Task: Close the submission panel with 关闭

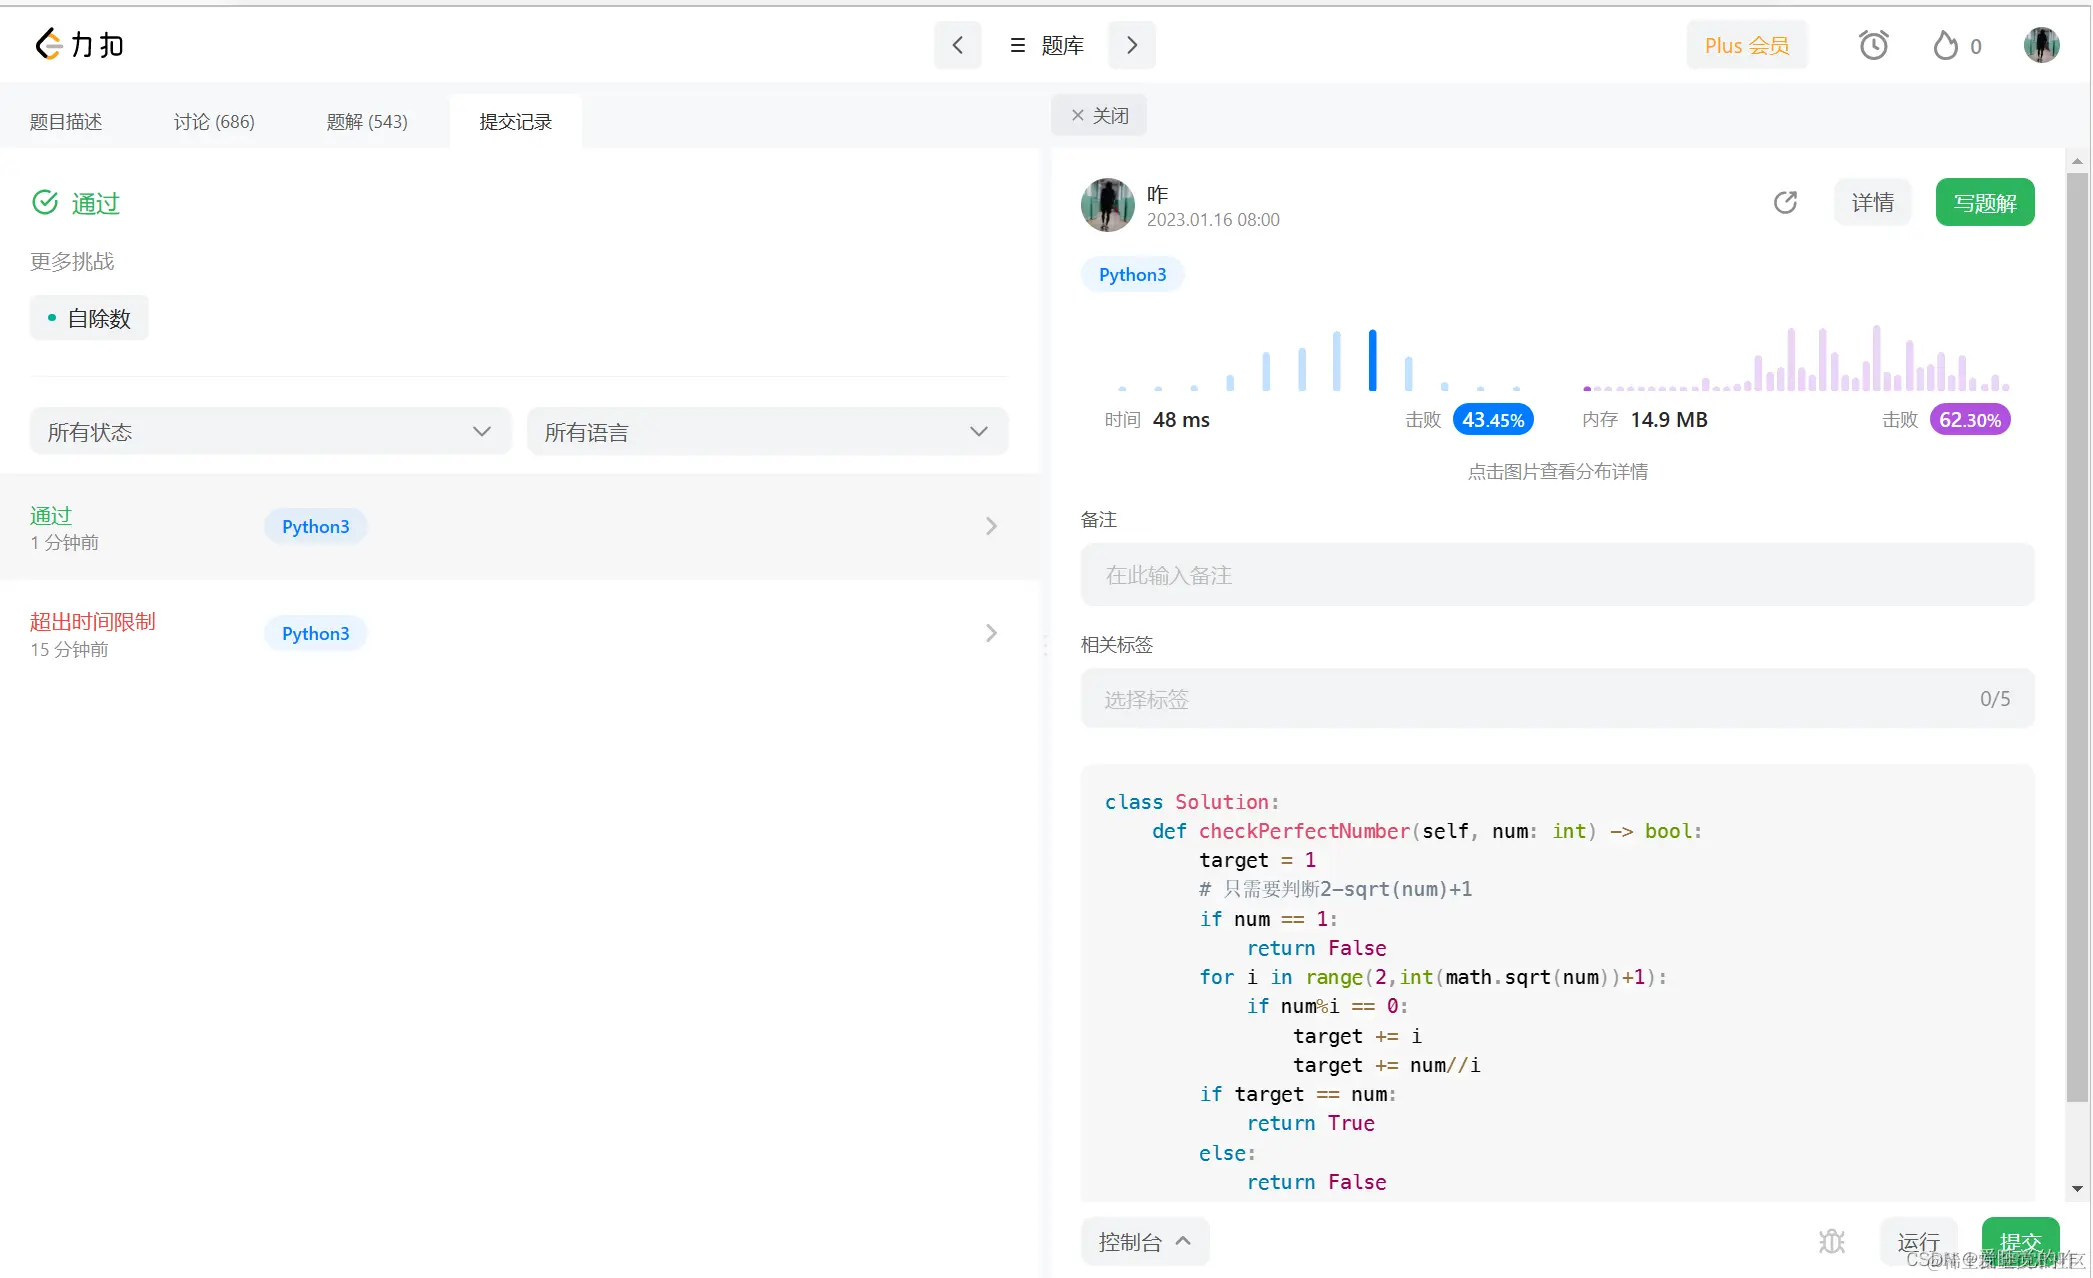Action: tap(1099, 116)
